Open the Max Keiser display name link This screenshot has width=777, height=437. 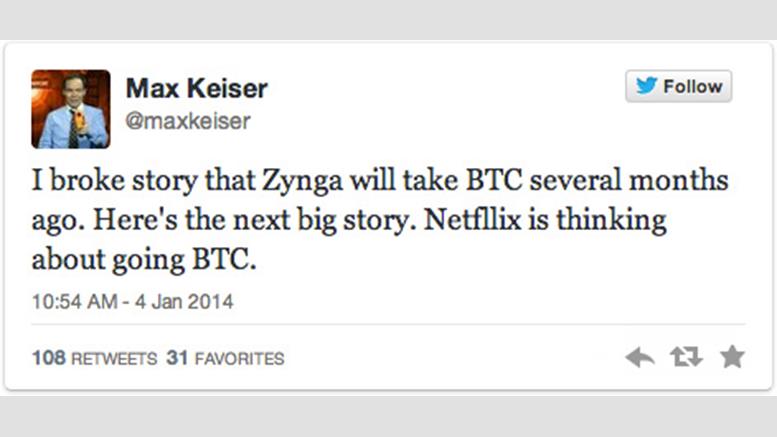pos(196,89)
